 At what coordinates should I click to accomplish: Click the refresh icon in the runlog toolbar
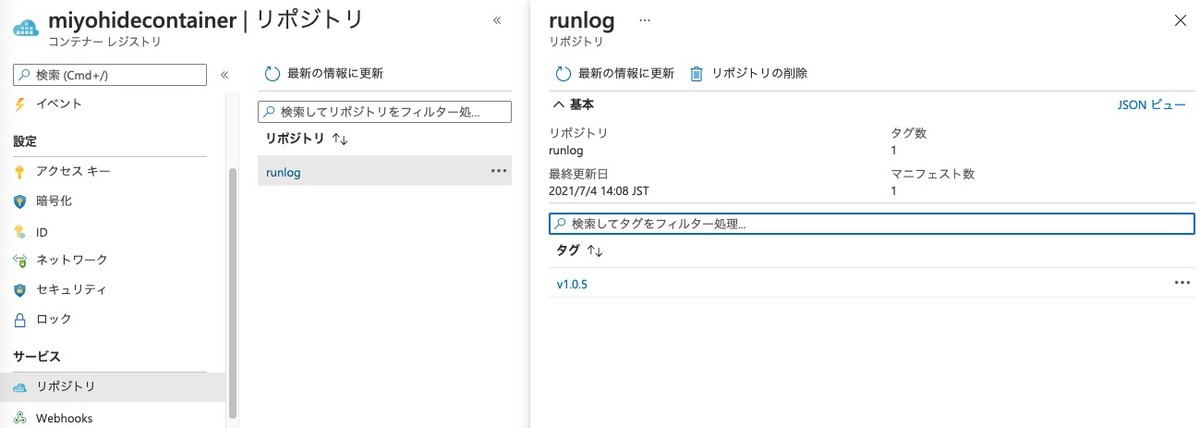[563, 73]
